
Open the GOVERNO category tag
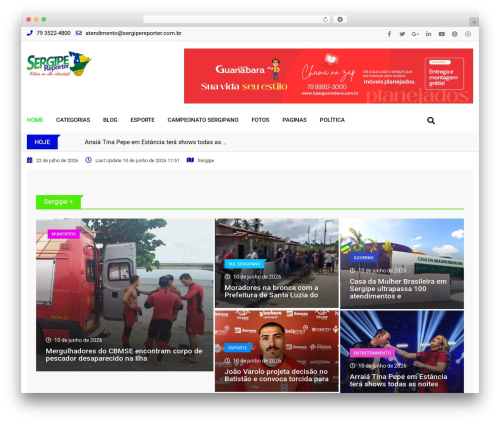[x=364, y=258]
